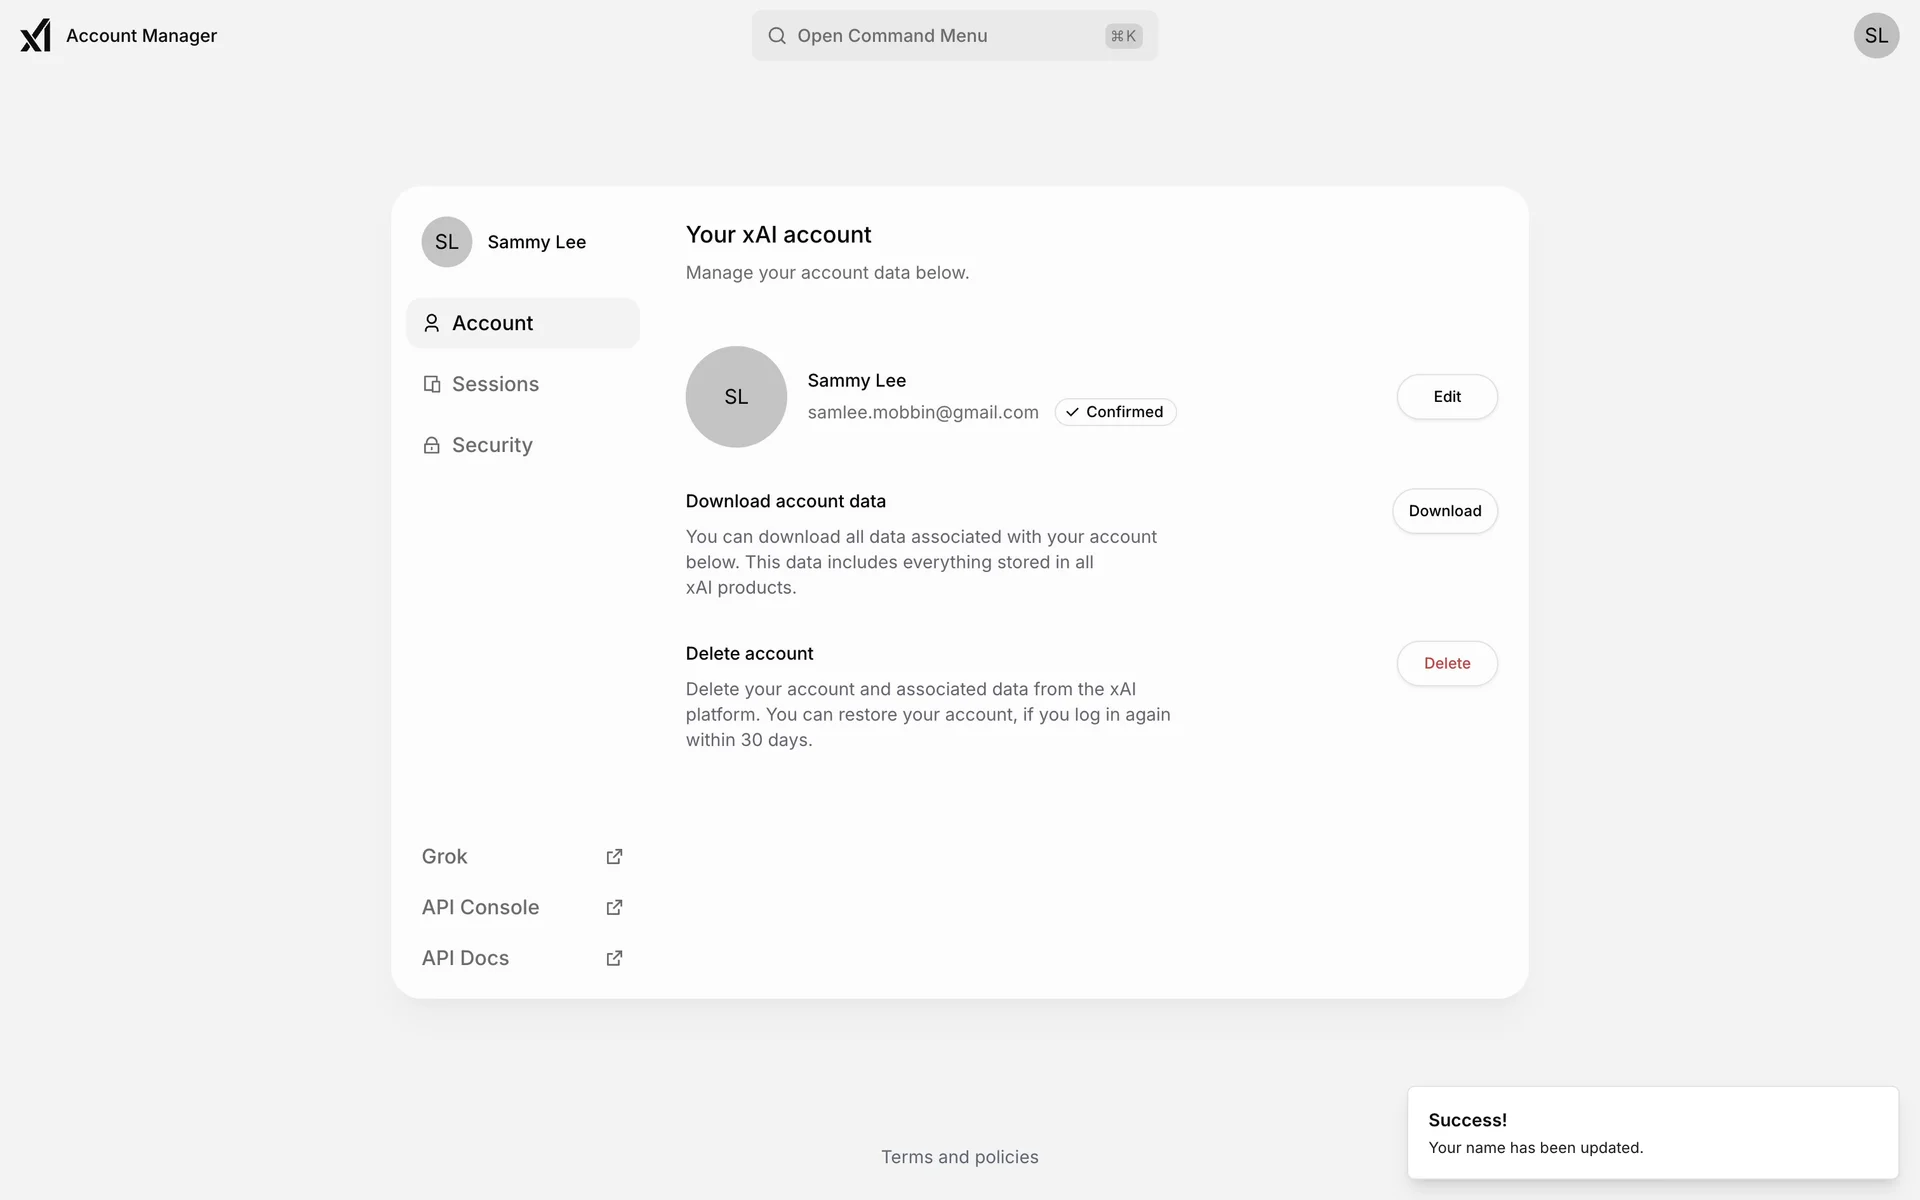Click the Confirmed email status badge
The width and height of the screenshot is (1920, 1200).
tap(1115, 412)
